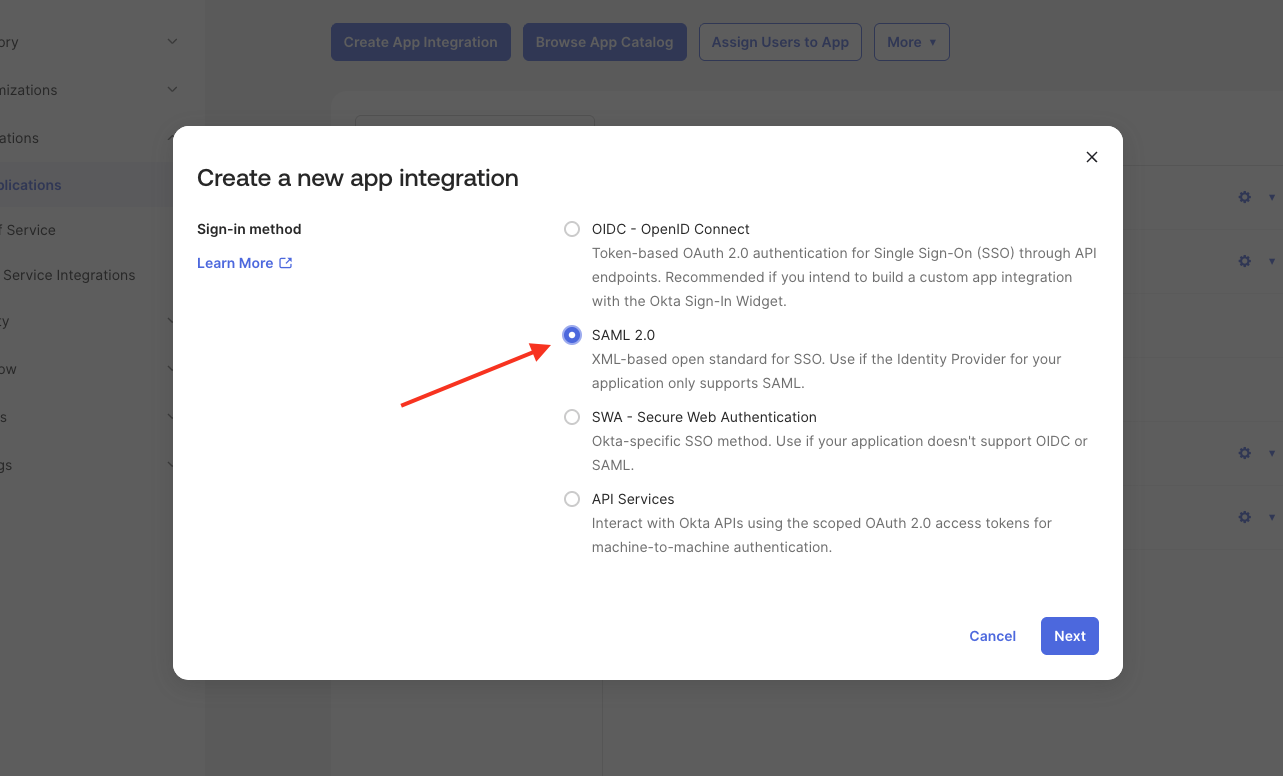Select the SAML 2.0 radio button

click(x=572, y=335)
